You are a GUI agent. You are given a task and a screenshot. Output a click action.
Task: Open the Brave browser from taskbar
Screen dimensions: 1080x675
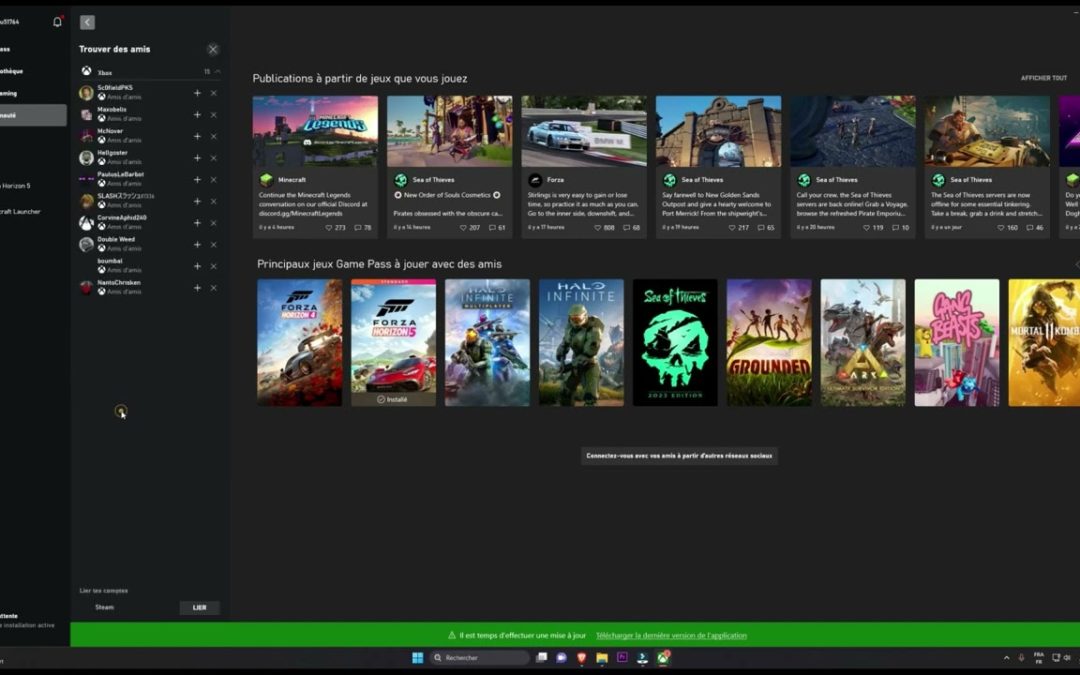coord(581,658)
